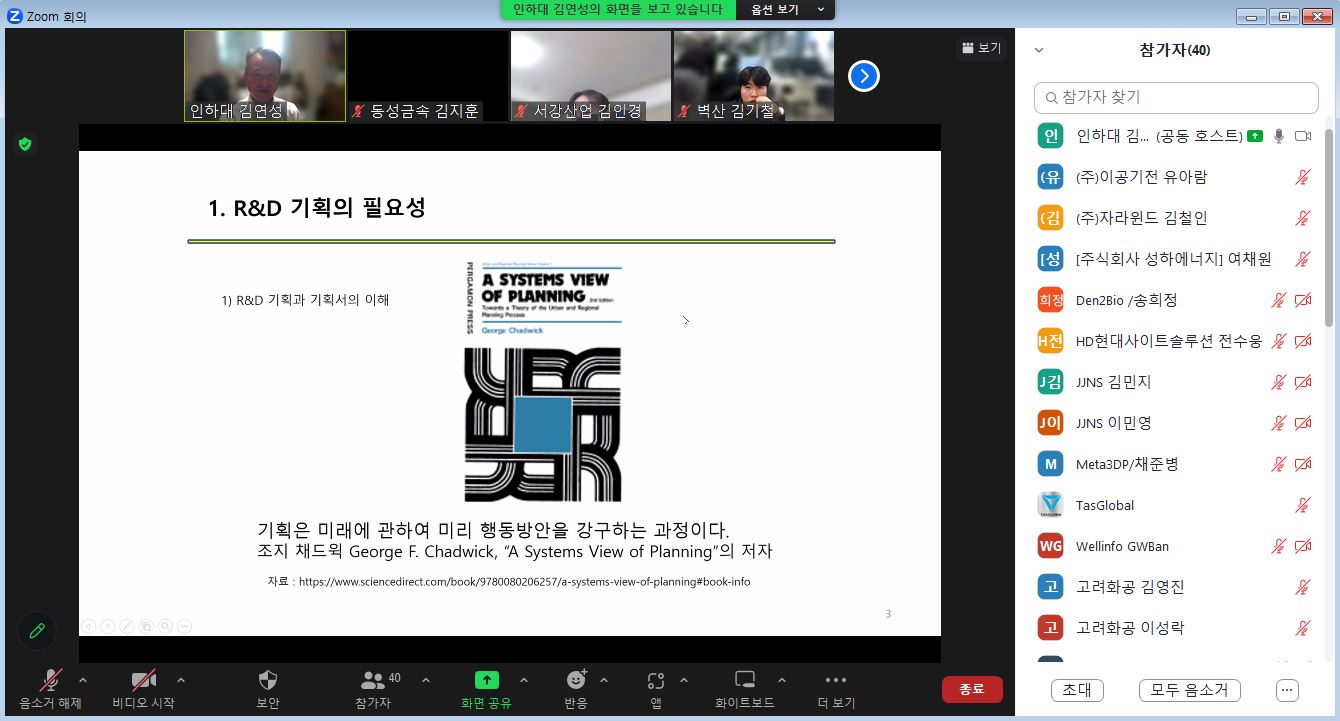Open the 앱 icon in toolbar
Image resolution: width=1340 pixels, height=721 pixels.
tap(656, 681)
